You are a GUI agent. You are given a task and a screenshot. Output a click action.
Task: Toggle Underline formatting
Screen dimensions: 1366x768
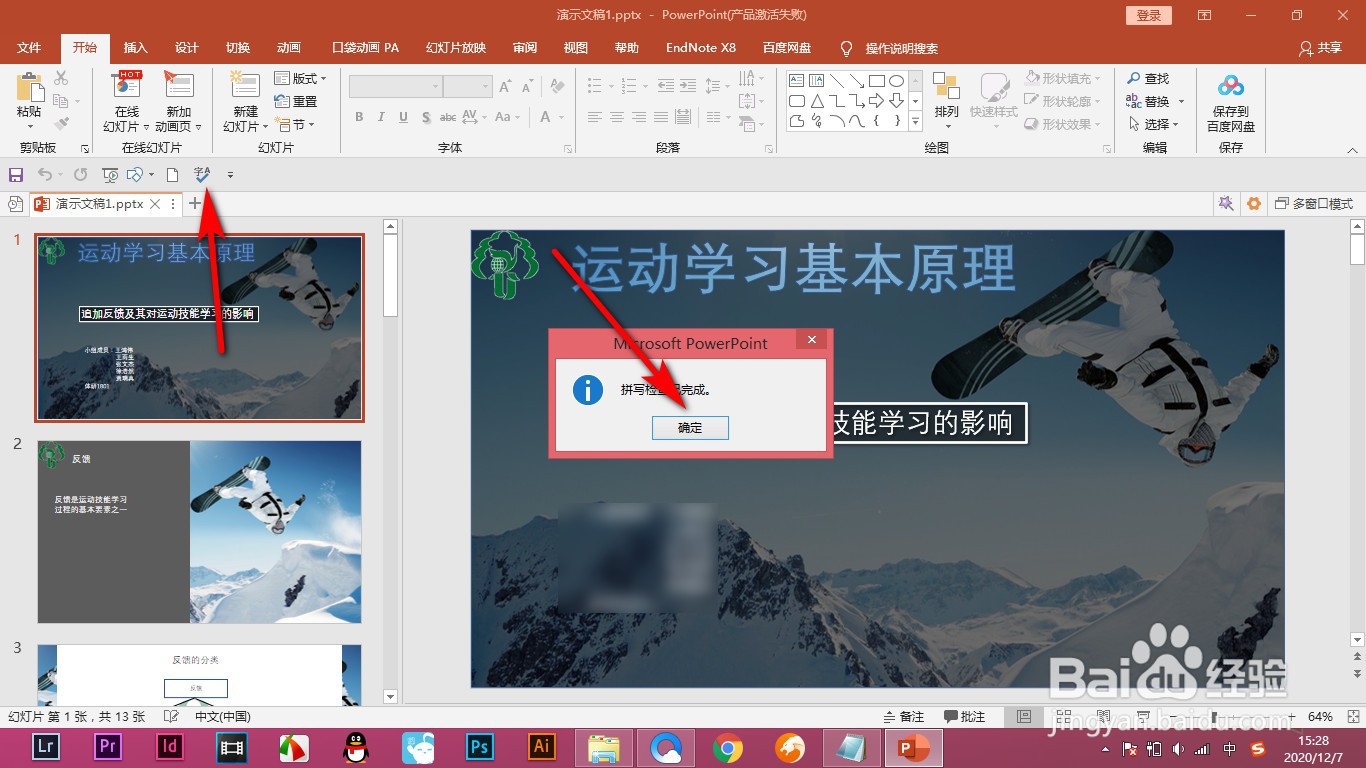403,117
